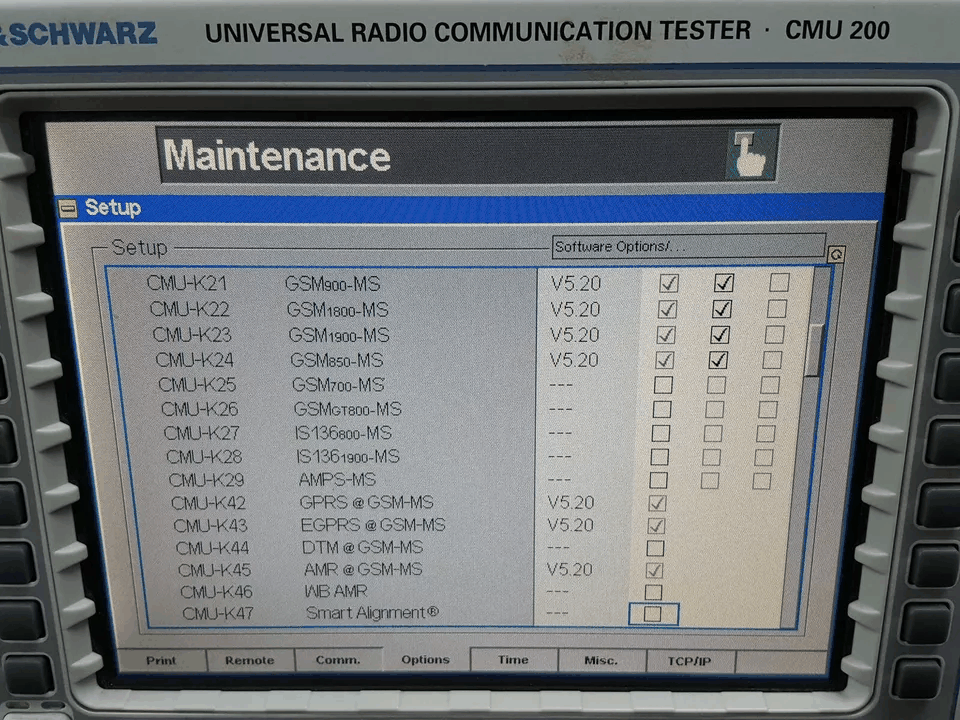Click V5.20 version of CMU-K45

[x=569, y=569]
